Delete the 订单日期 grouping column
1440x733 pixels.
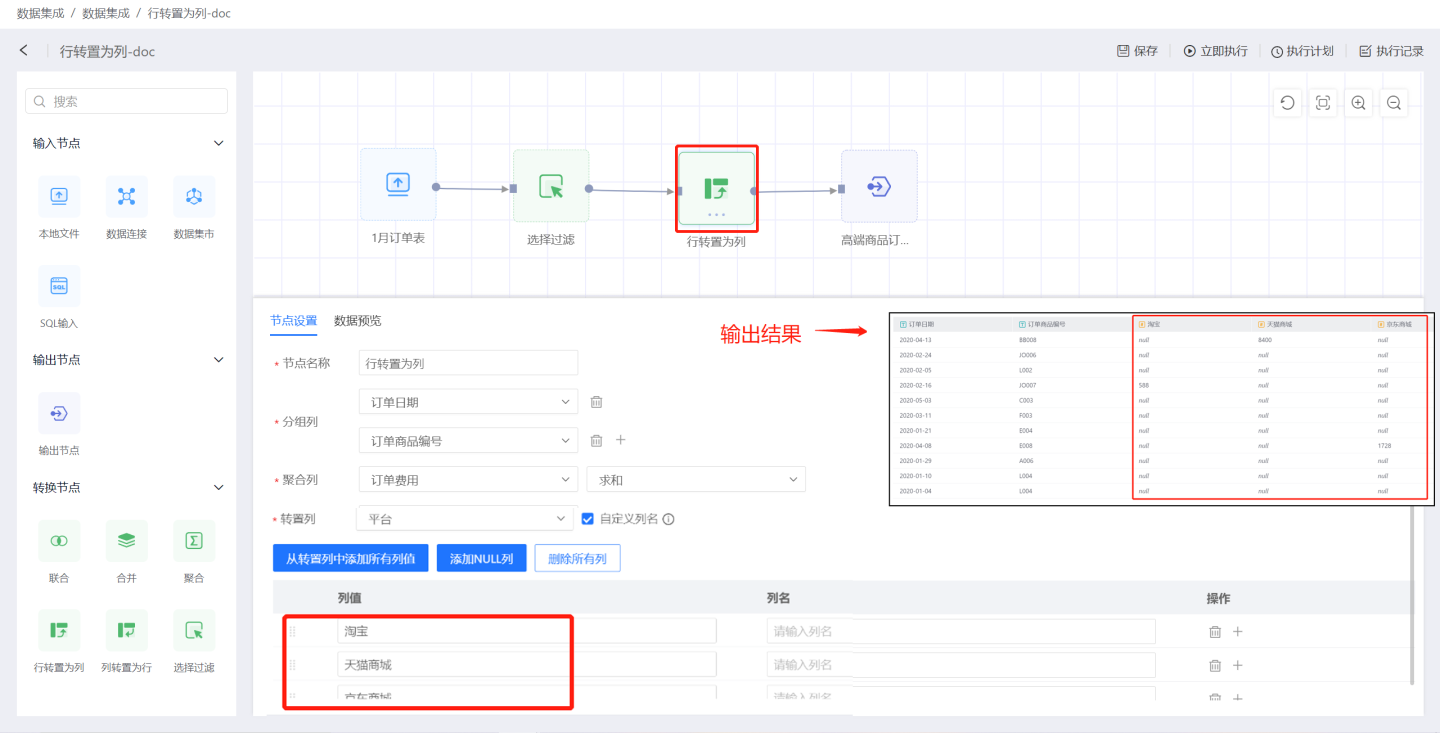[596, 402]
